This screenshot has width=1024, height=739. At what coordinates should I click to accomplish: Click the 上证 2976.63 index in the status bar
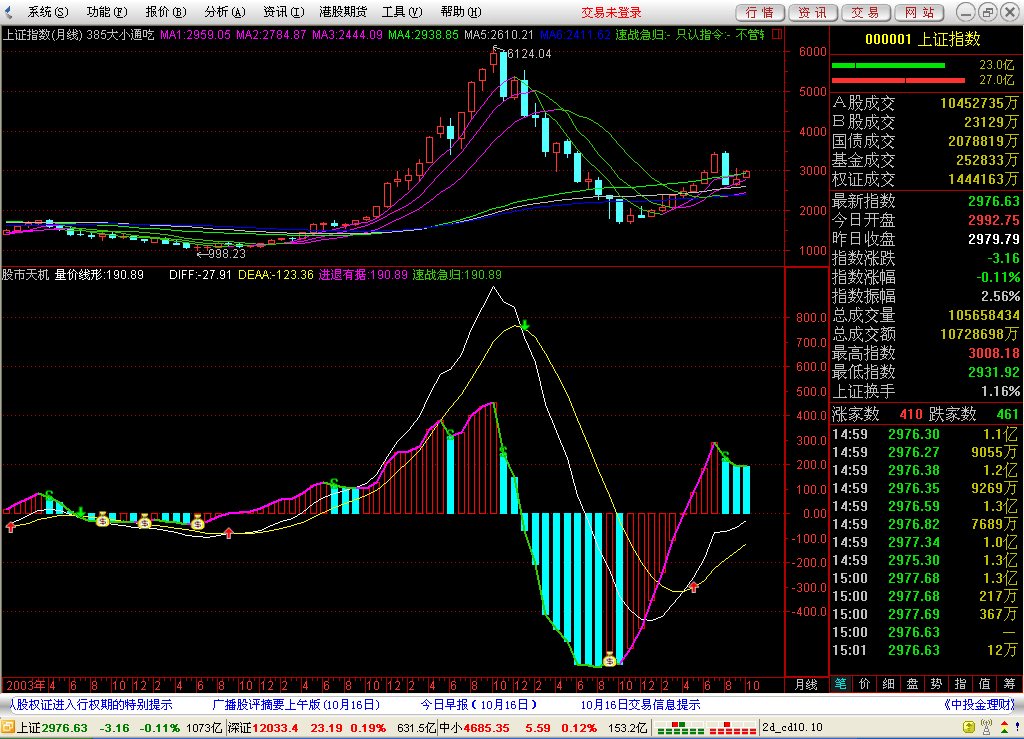(x=52, y=727)
